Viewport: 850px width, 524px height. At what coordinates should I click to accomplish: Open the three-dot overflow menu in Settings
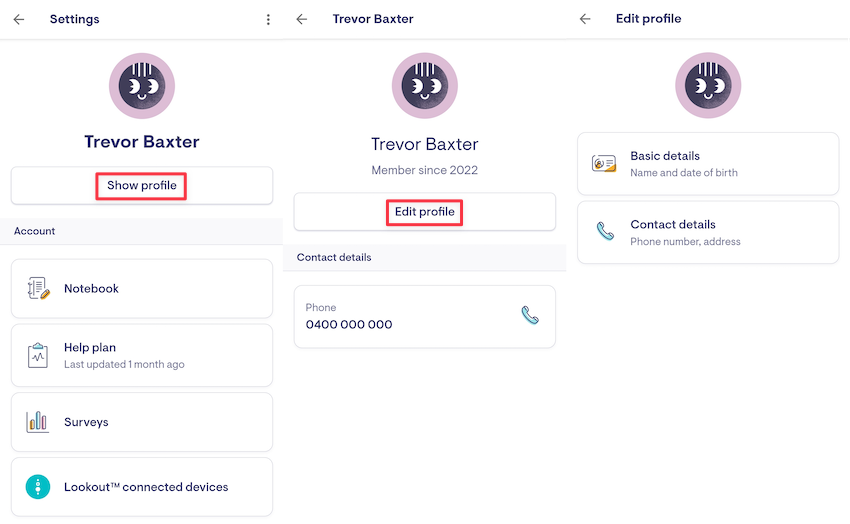point(268,19)
